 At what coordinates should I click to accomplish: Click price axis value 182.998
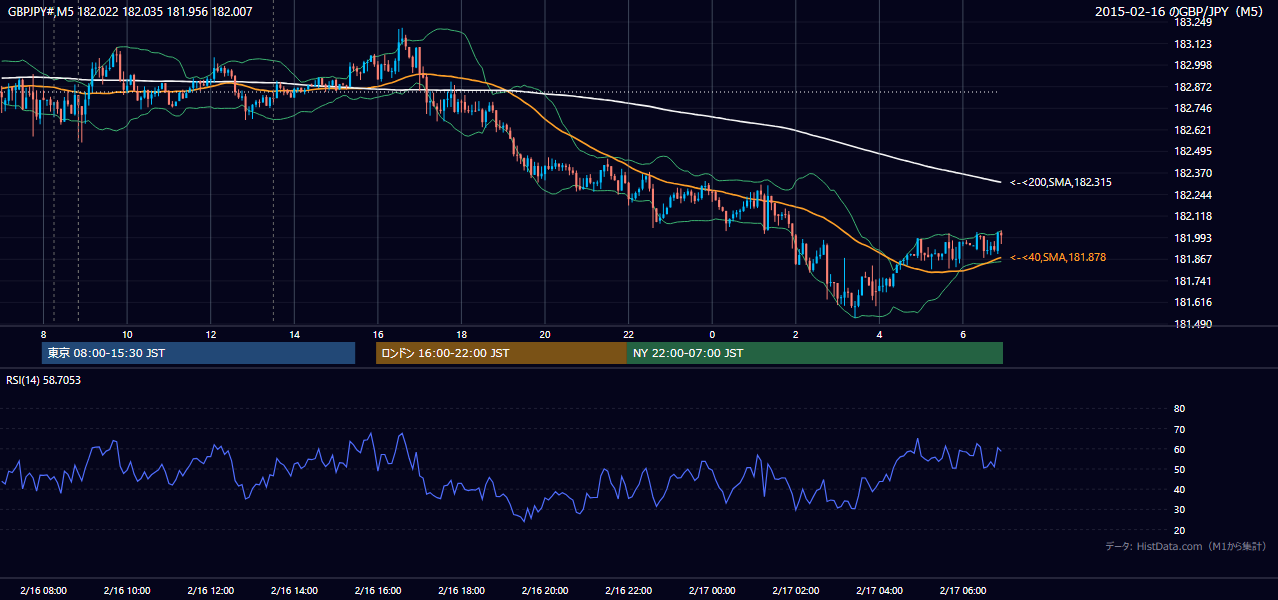point(1192,65)
